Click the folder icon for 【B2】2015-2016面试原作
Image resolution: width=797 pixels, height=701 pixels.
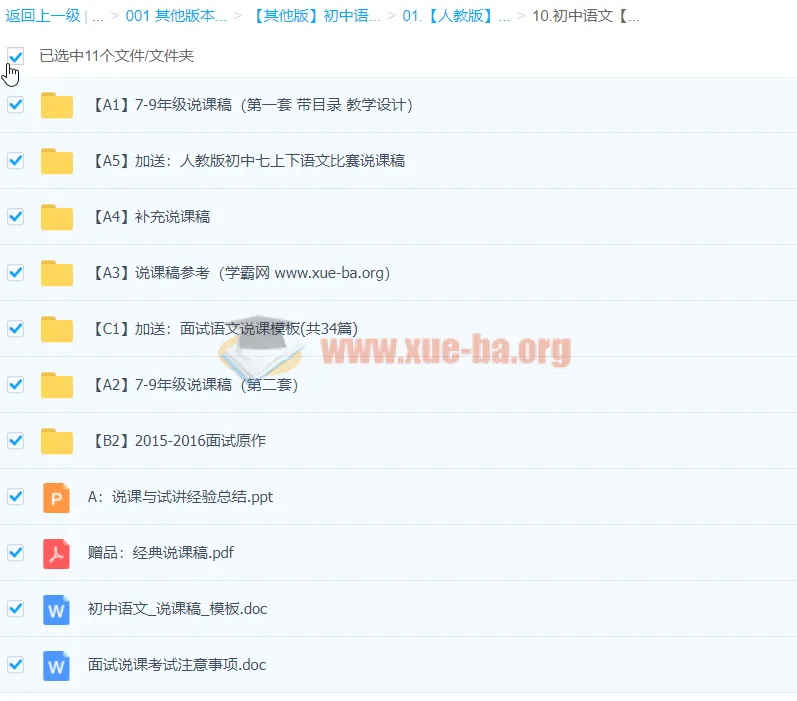(x=57, y=441)
